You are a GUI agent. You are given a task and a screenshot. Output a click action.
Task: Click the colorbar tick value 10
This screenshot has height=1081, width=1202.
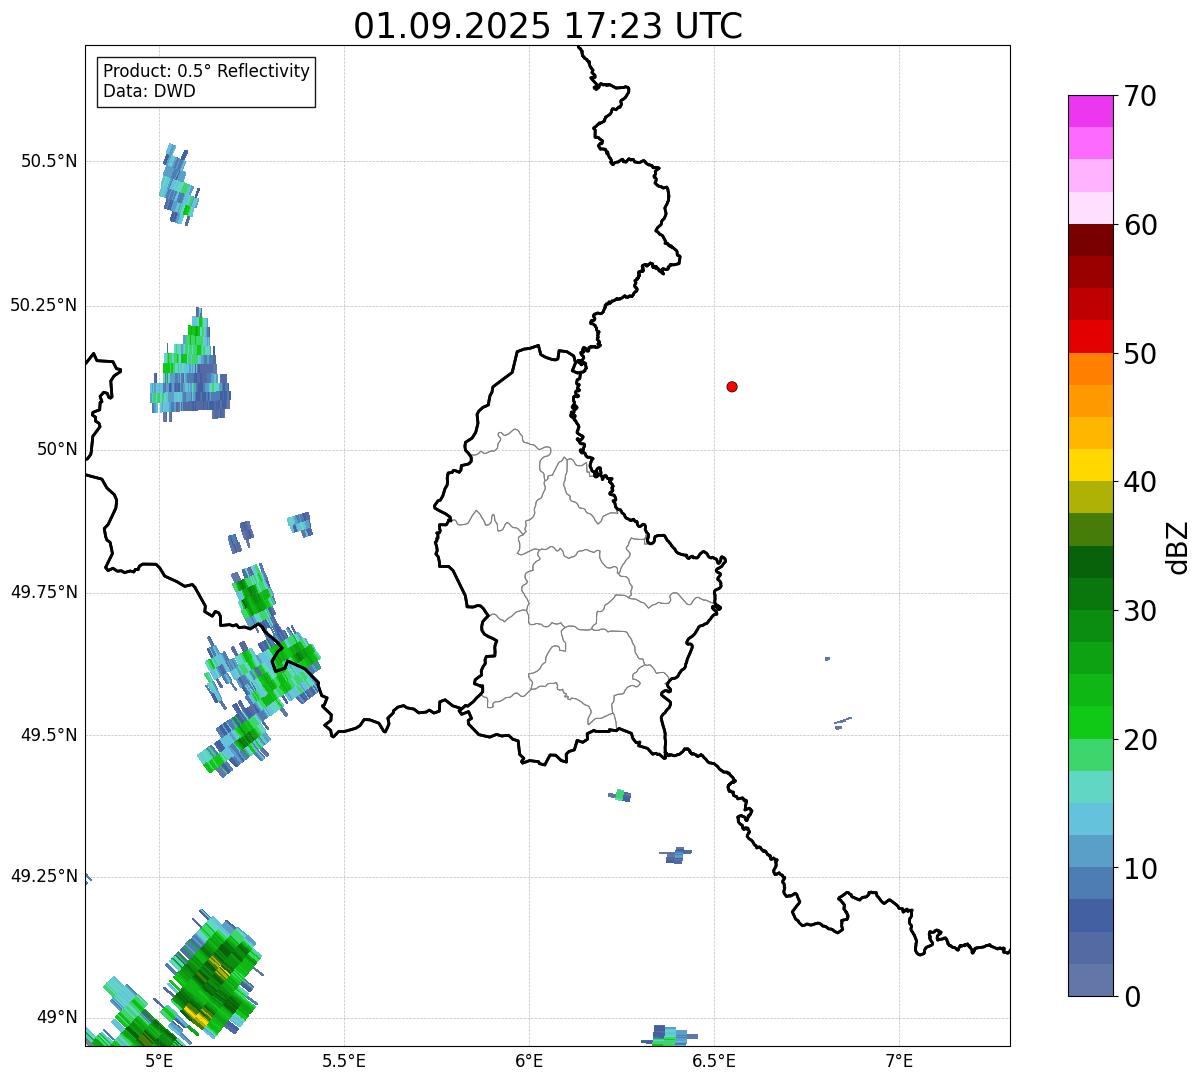1141,869
